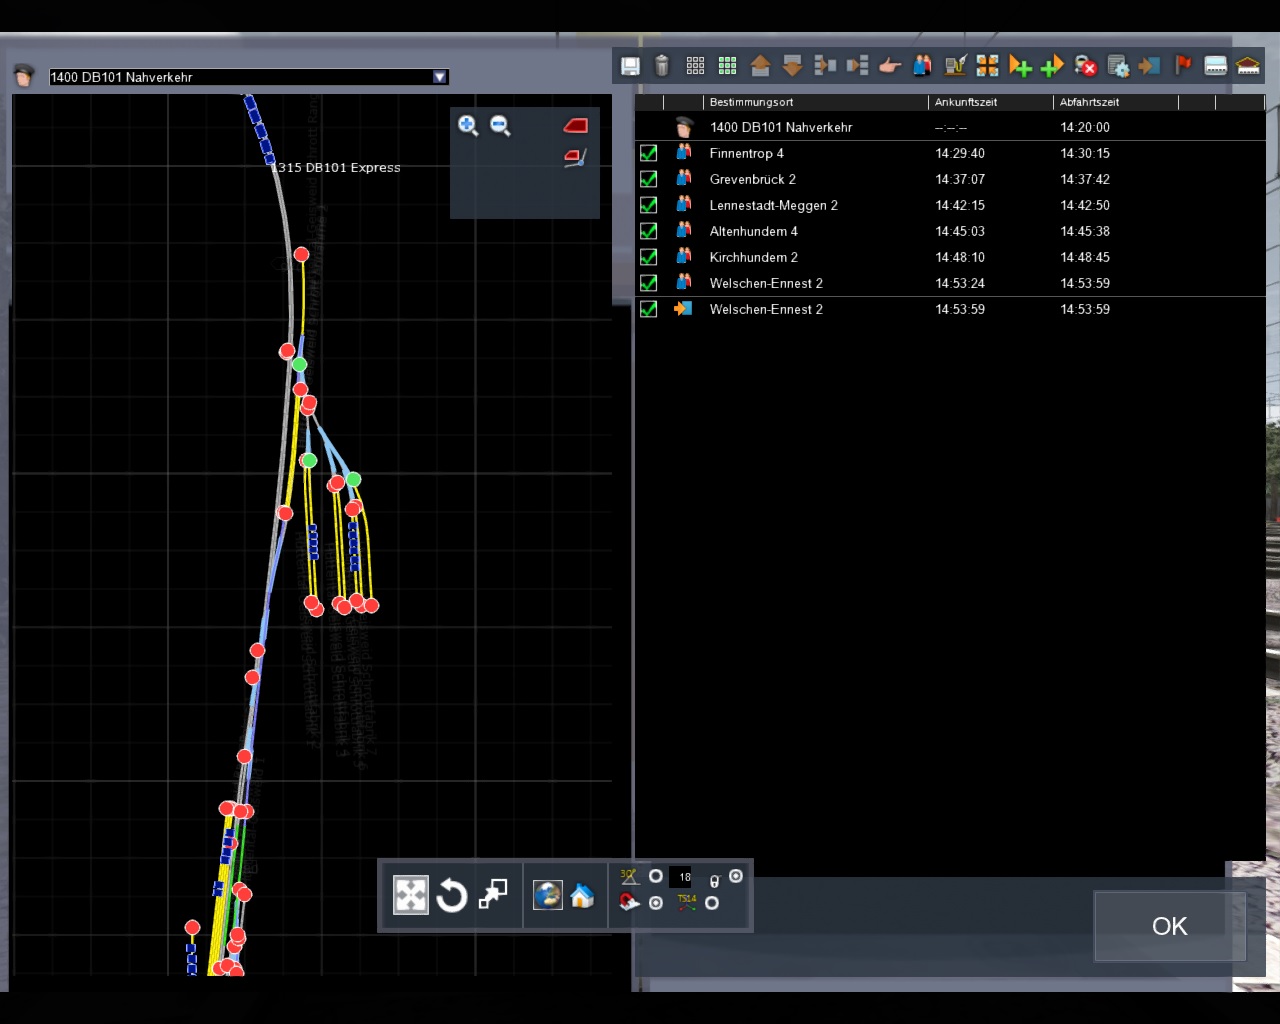
Task: Toggle the Altenhundem 4 row checkbox
Action: (x=649, y=231)
